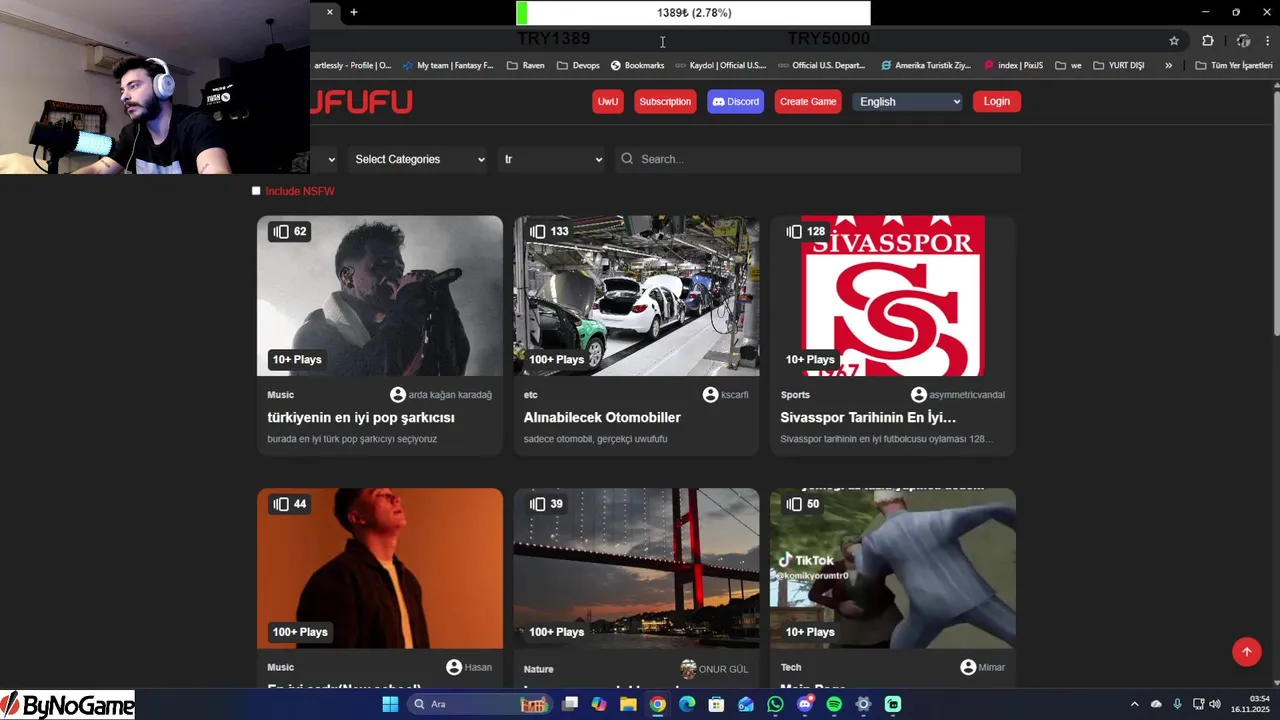Click the system tray microphone icon

(1177, 704)
